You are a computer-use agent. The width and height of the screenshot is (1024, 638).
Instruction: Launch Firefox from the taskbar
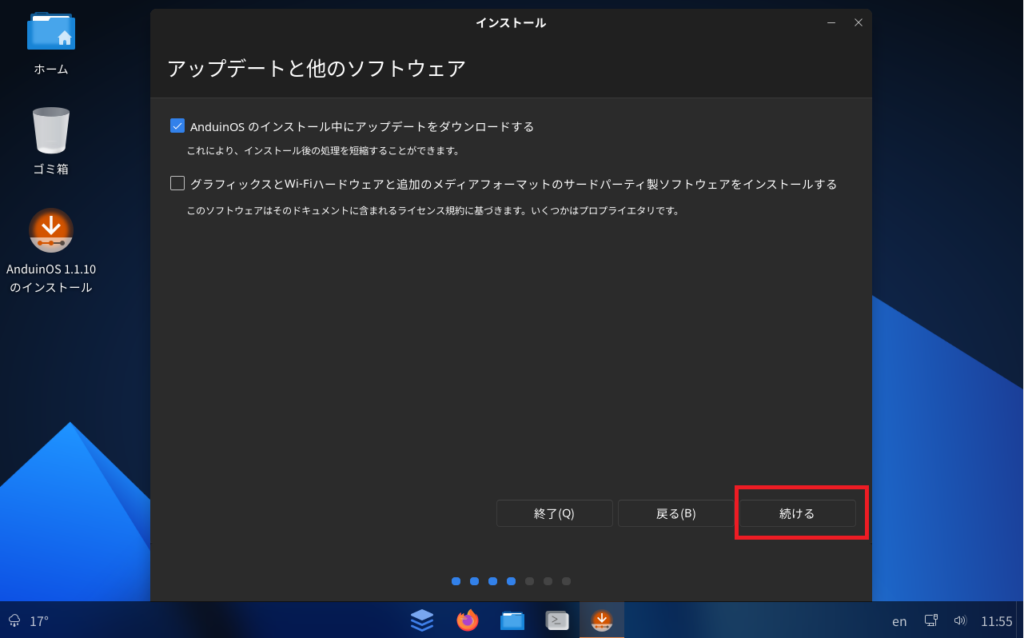click(467, 621)
